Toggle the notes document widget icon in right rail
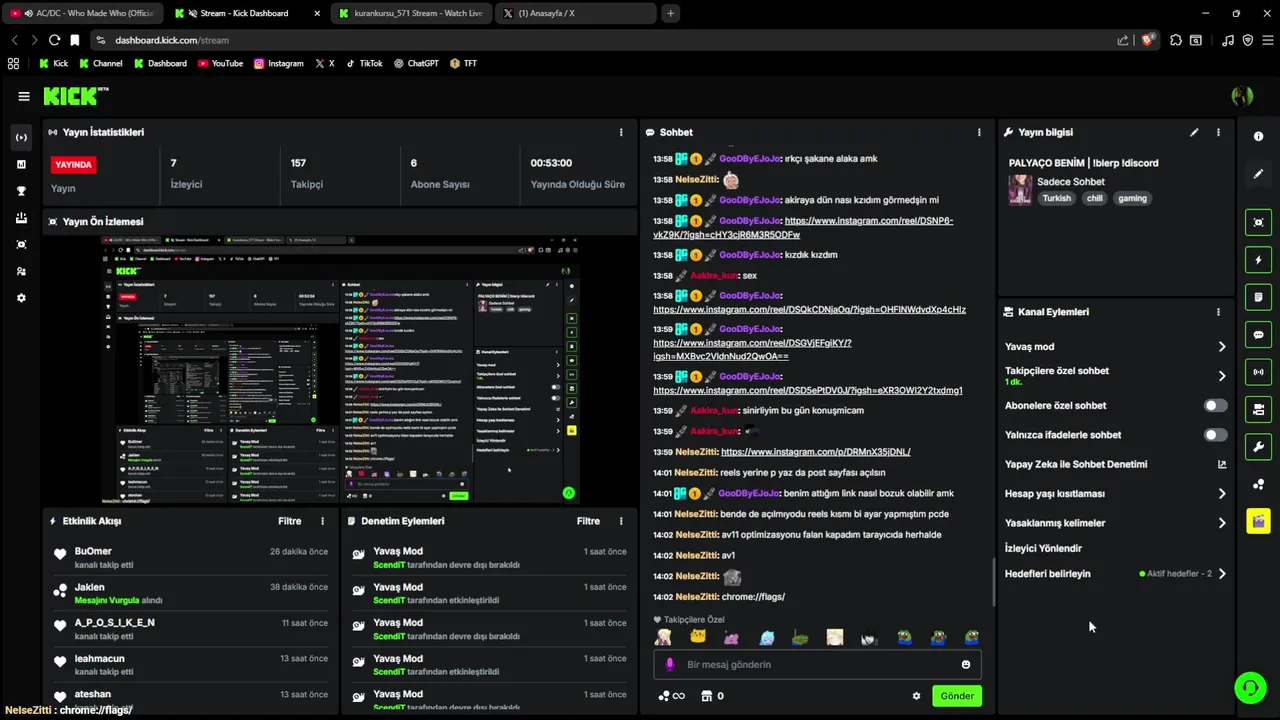1280x720 pixels. coord(1258,297)
